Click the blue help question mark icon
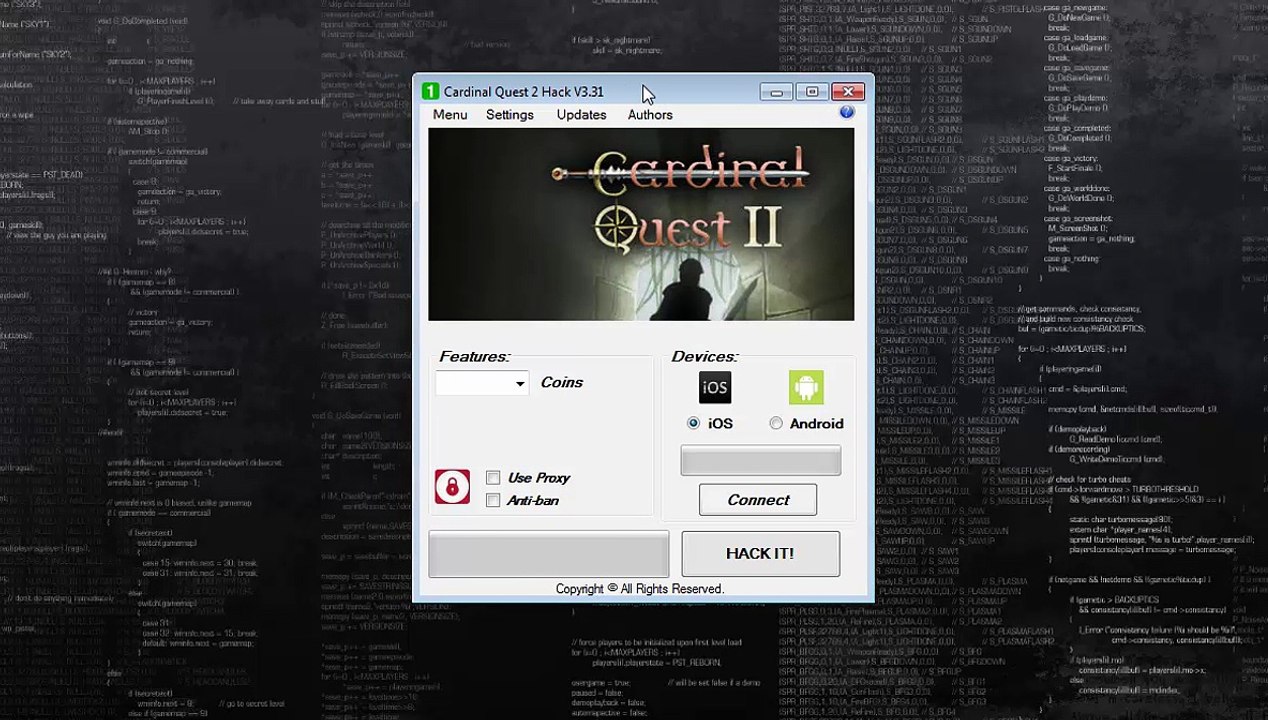Image resolution: width=1268 pixels, height=720 pixels. point(847,112)
